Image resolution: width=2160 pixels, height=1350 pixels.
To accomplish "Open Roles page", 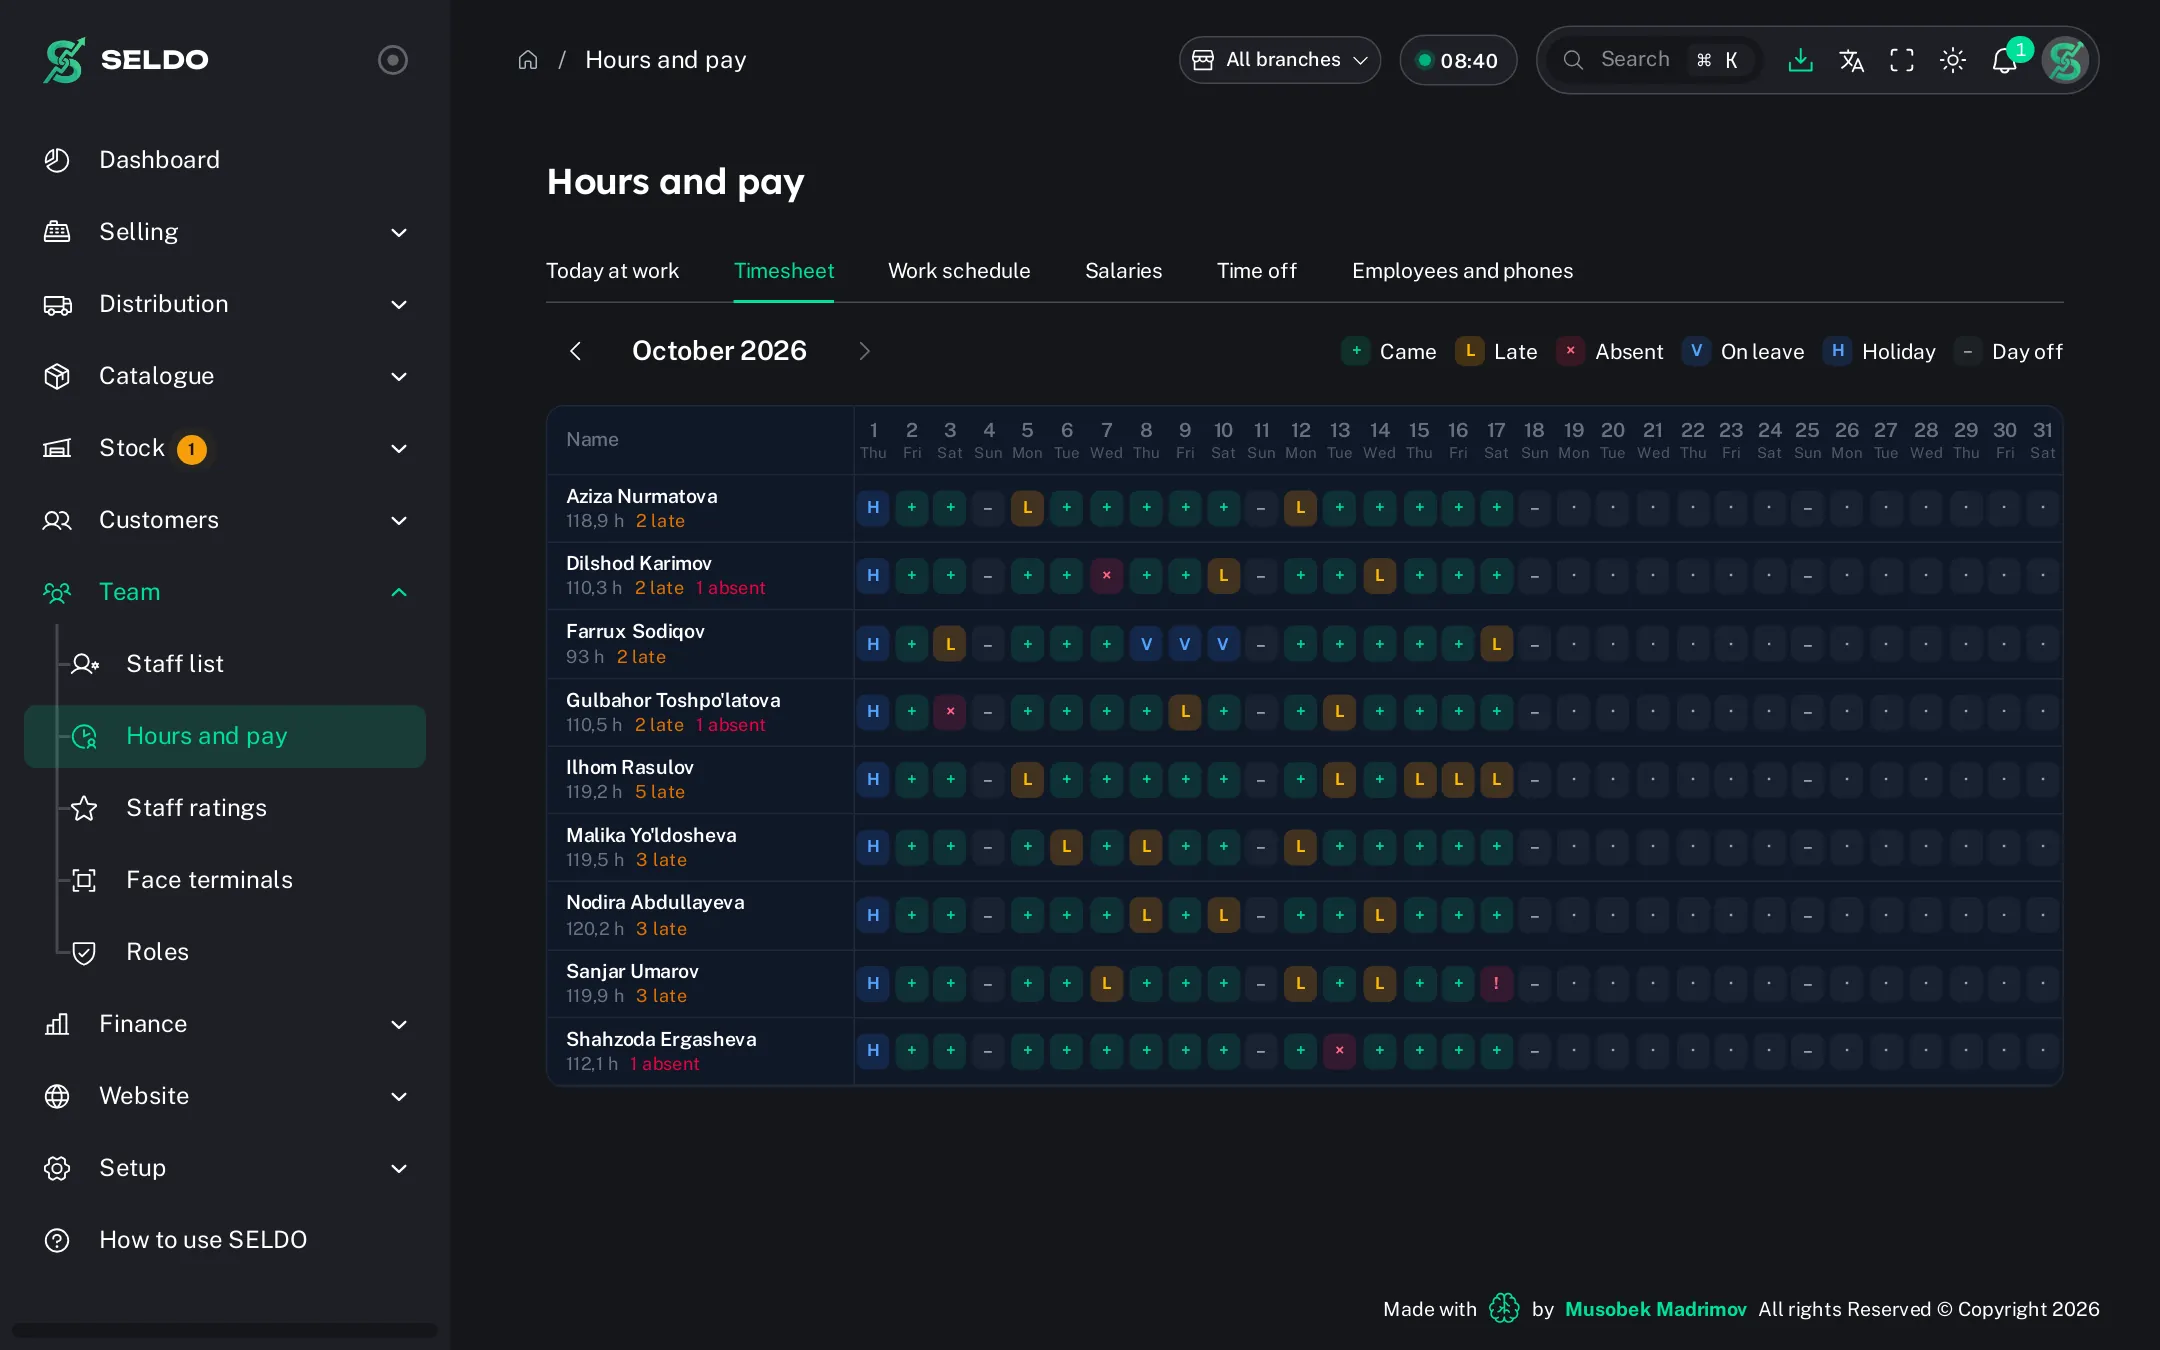I will (225, 952).
